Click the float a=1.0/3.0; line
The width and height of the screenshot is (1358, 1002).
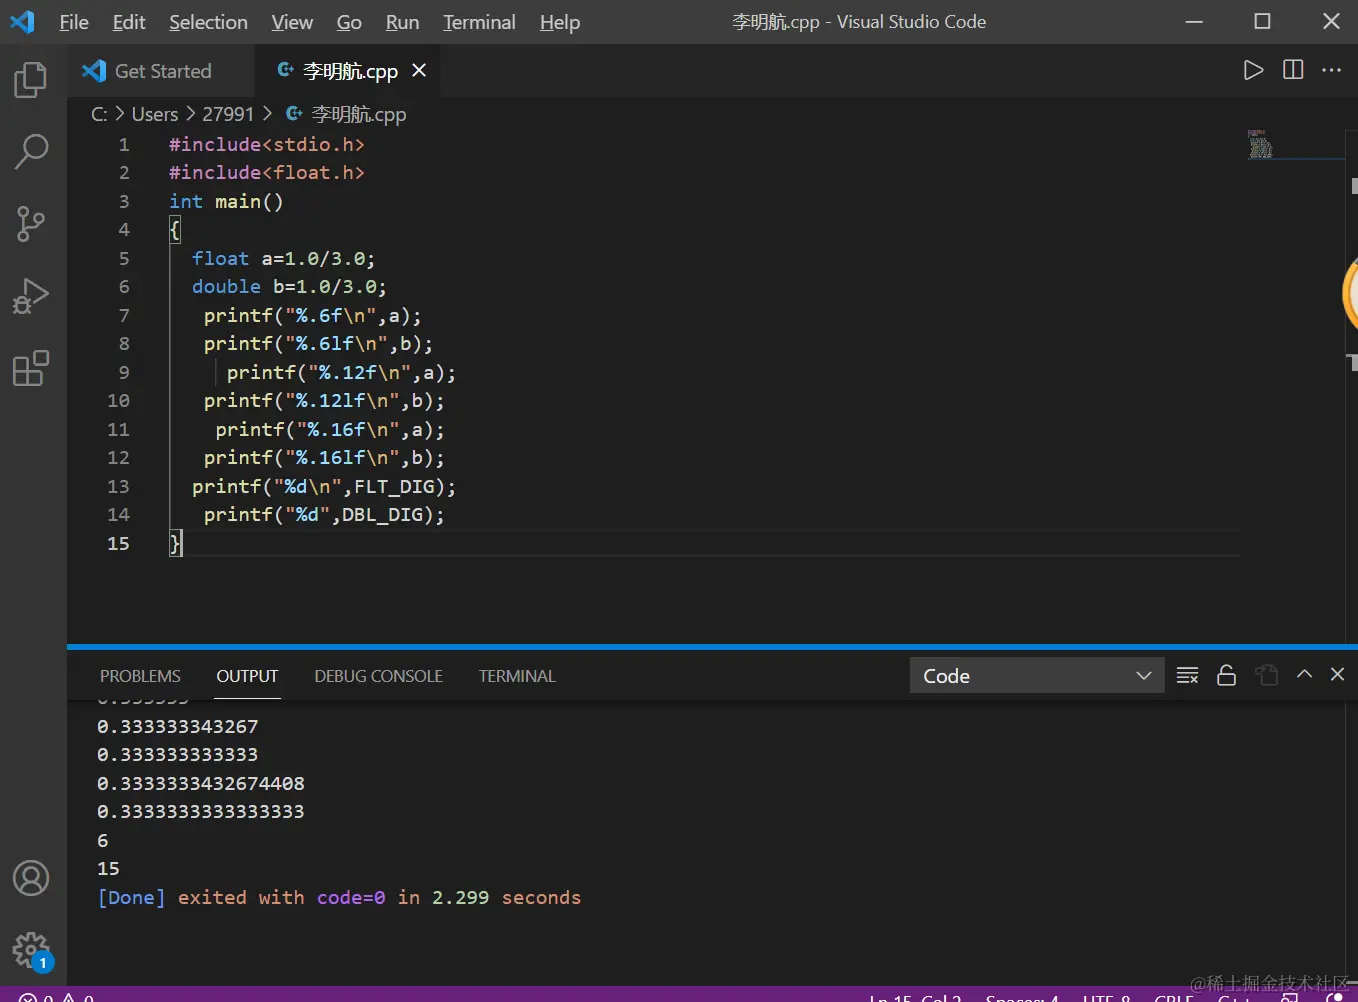pos(283,258)
